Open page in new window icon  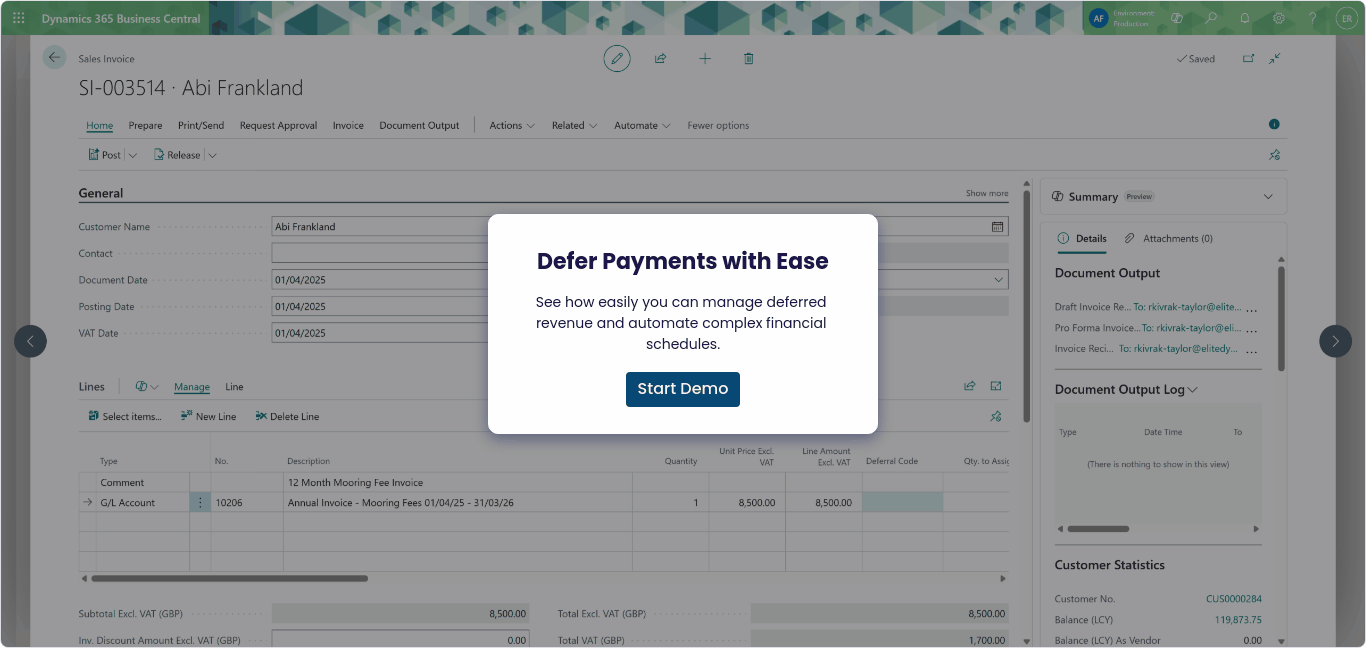tap(1248, 59)
